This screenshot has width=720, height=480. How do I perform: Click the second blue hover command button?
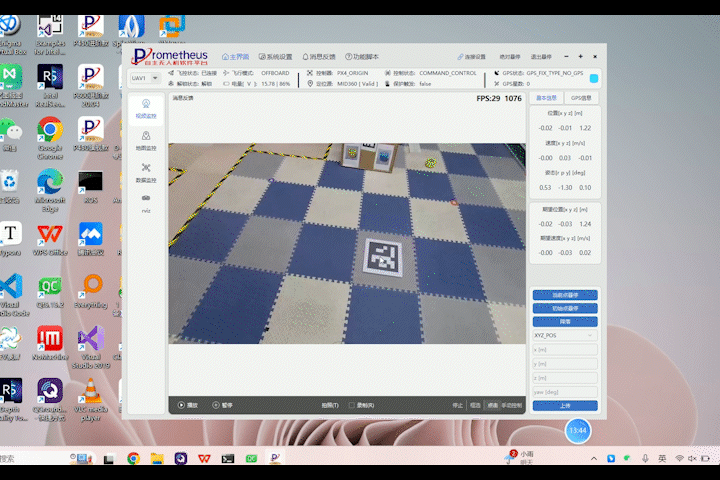coord(565,308)
